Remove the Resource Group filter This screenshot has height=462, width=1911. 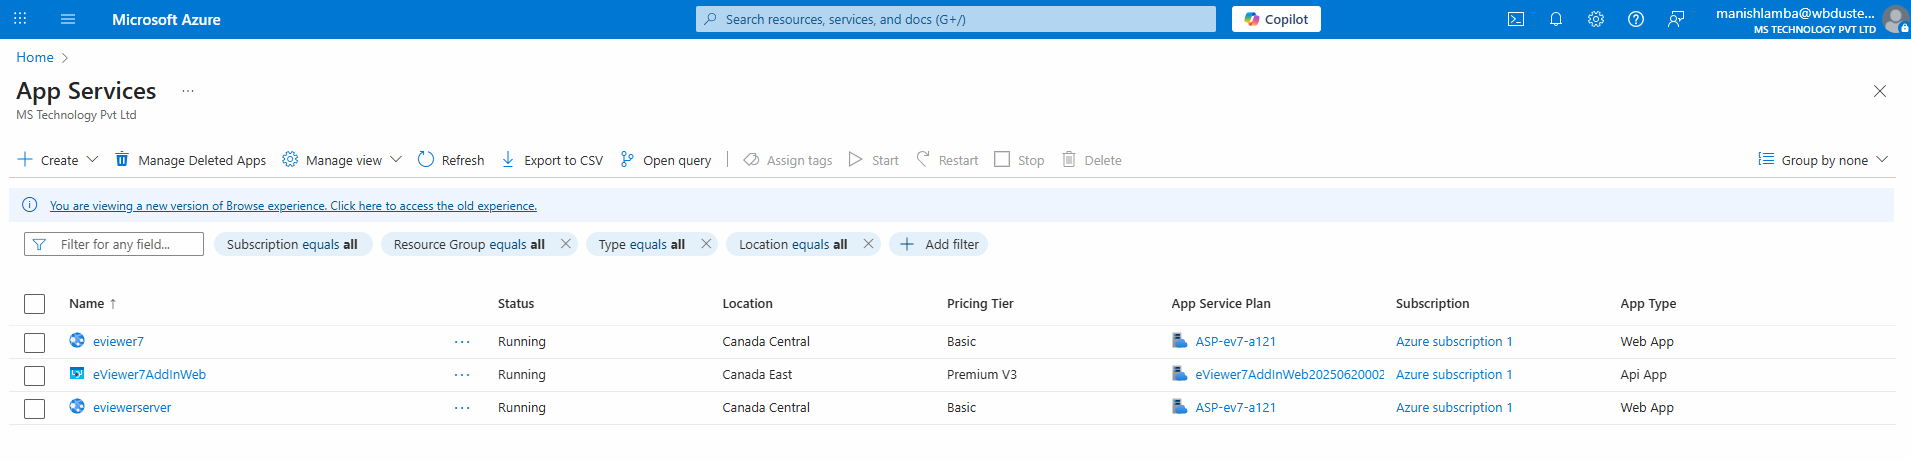click(566, 243)
